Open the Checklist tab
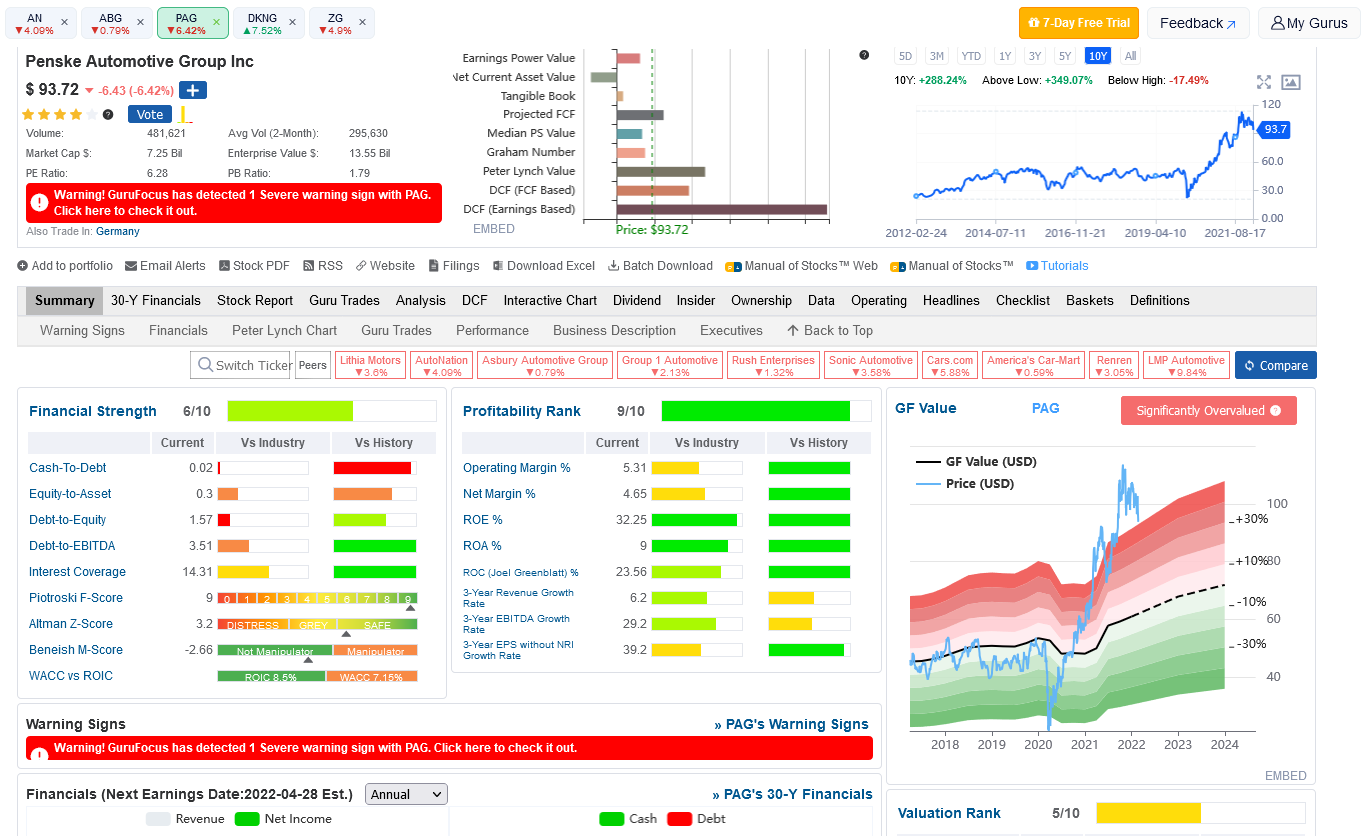This screenshot has height=836, width=1363. coord(1023,300)
